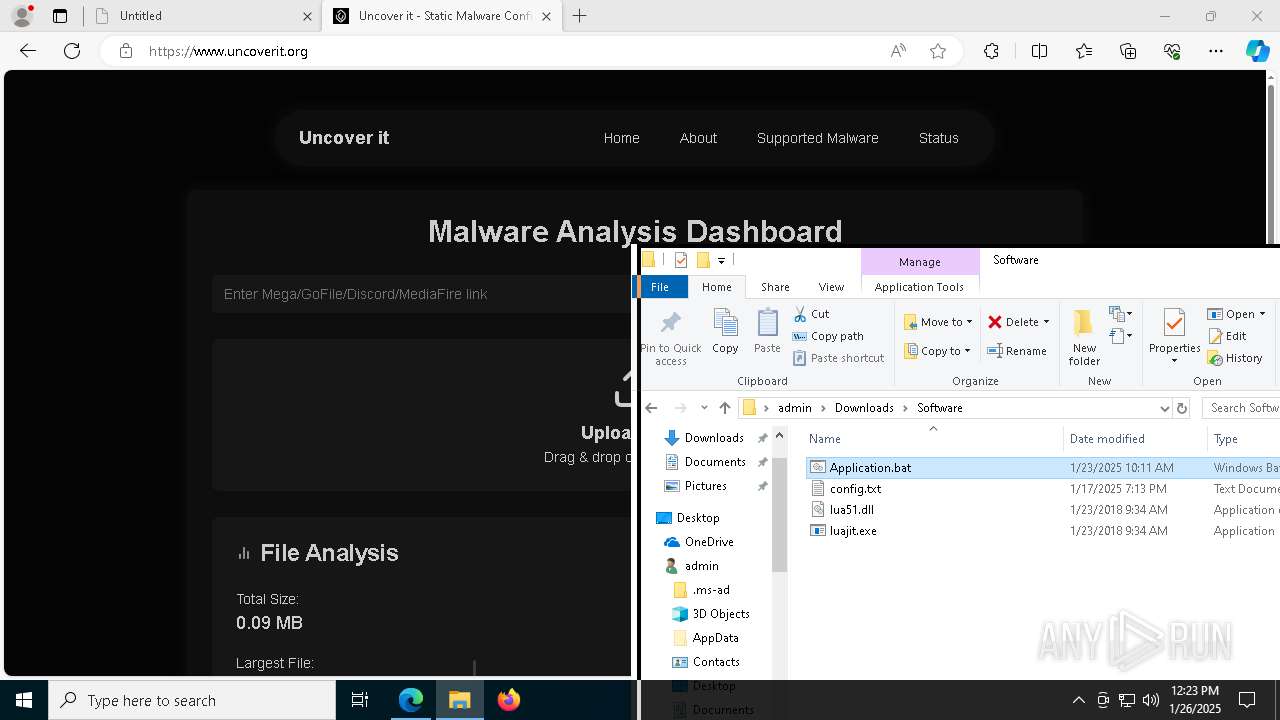Open Collections icon in Edge toolbar
Image resolution: width=1280 pixels, height=720 pixels.
1128,51
